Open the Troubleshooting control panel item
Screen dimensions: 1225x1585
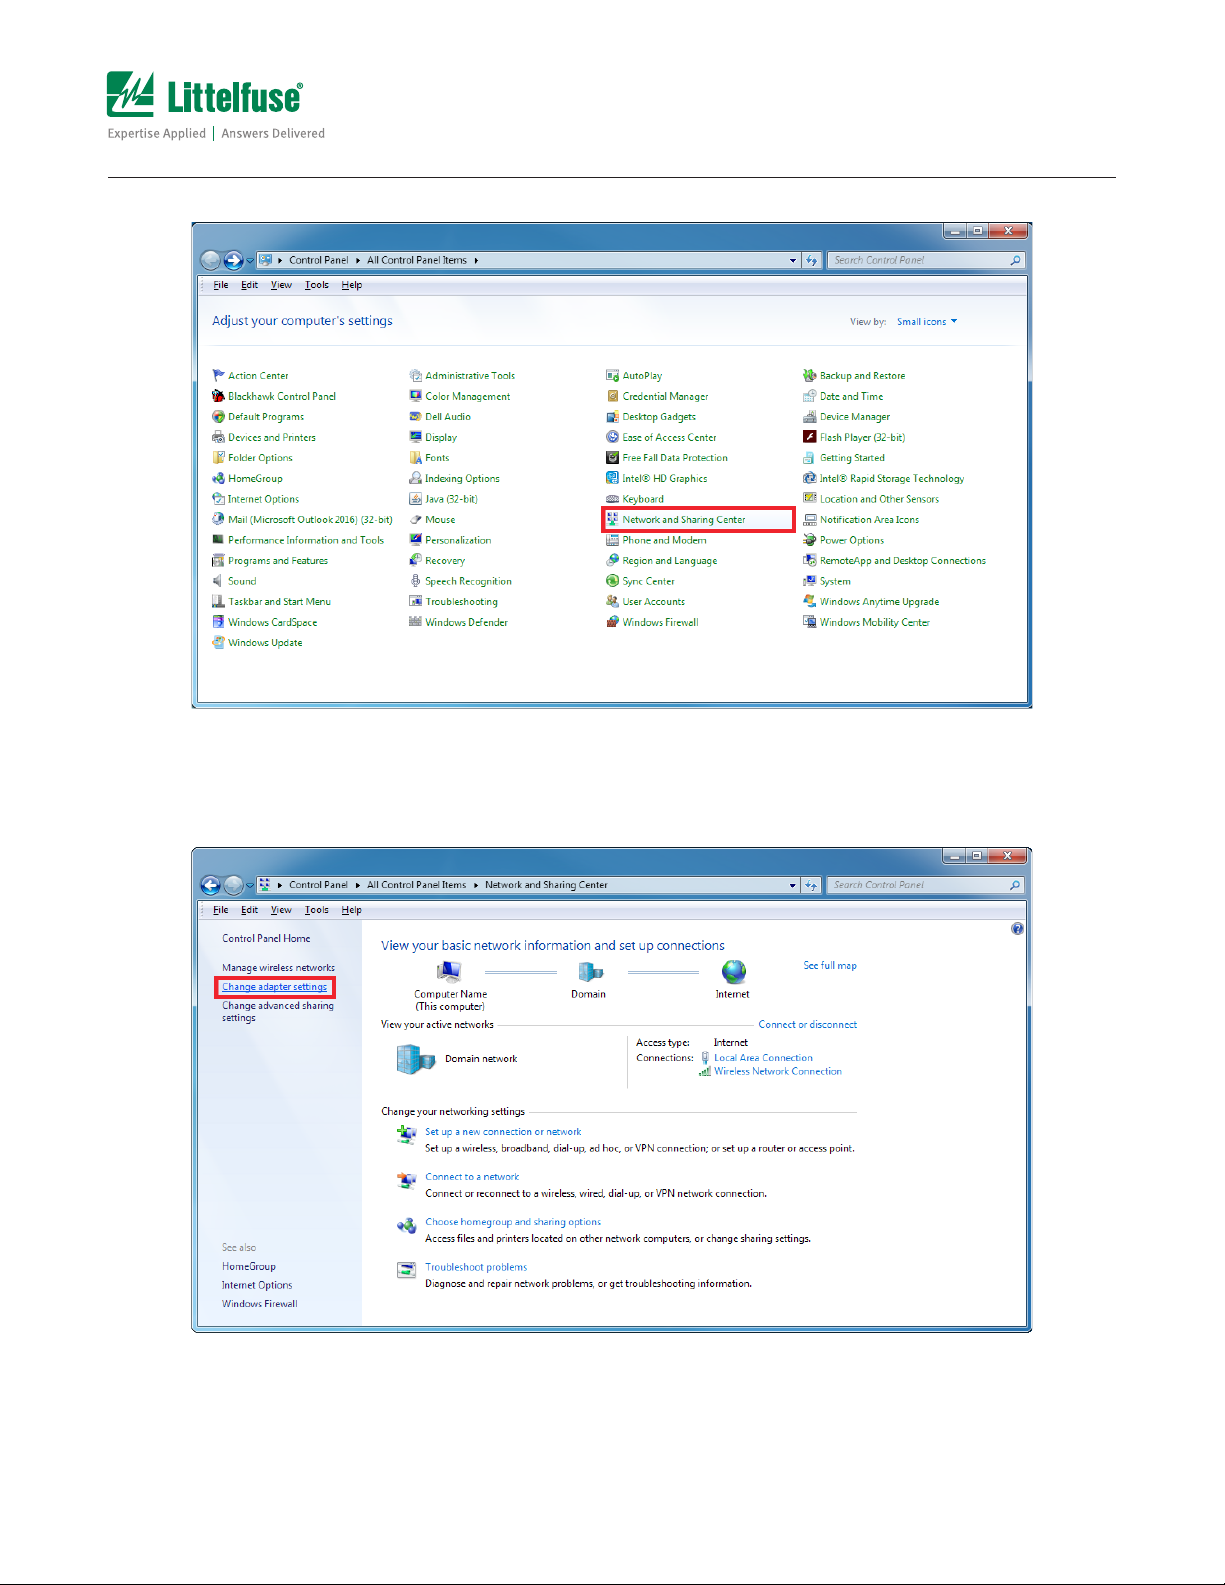click(x=461, y=602)
